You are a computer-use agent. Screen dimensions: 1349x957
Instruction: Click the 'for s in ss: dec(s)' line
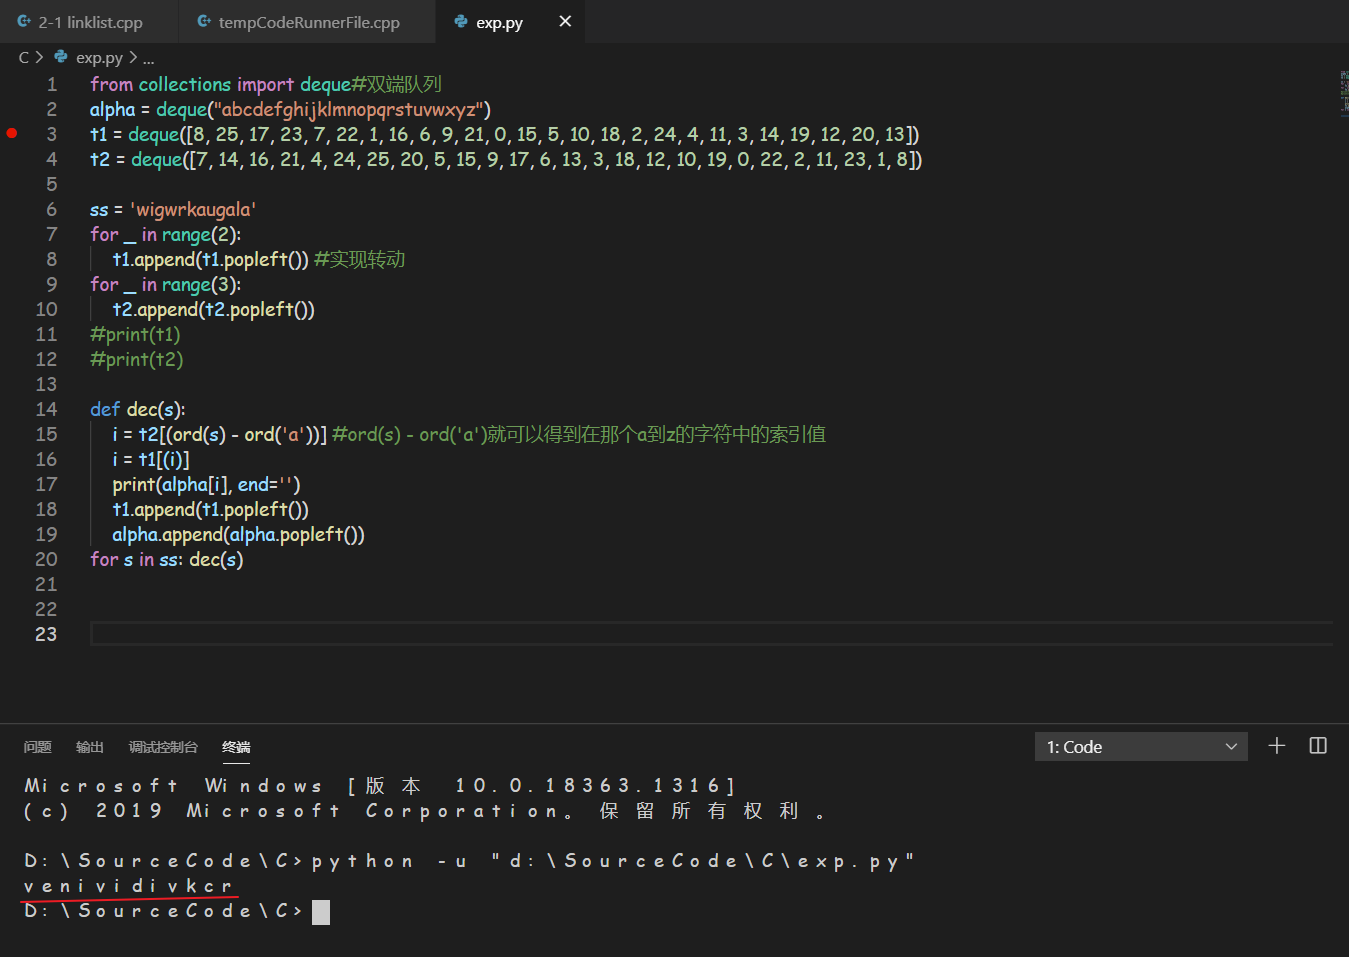(x=166, y=559)
